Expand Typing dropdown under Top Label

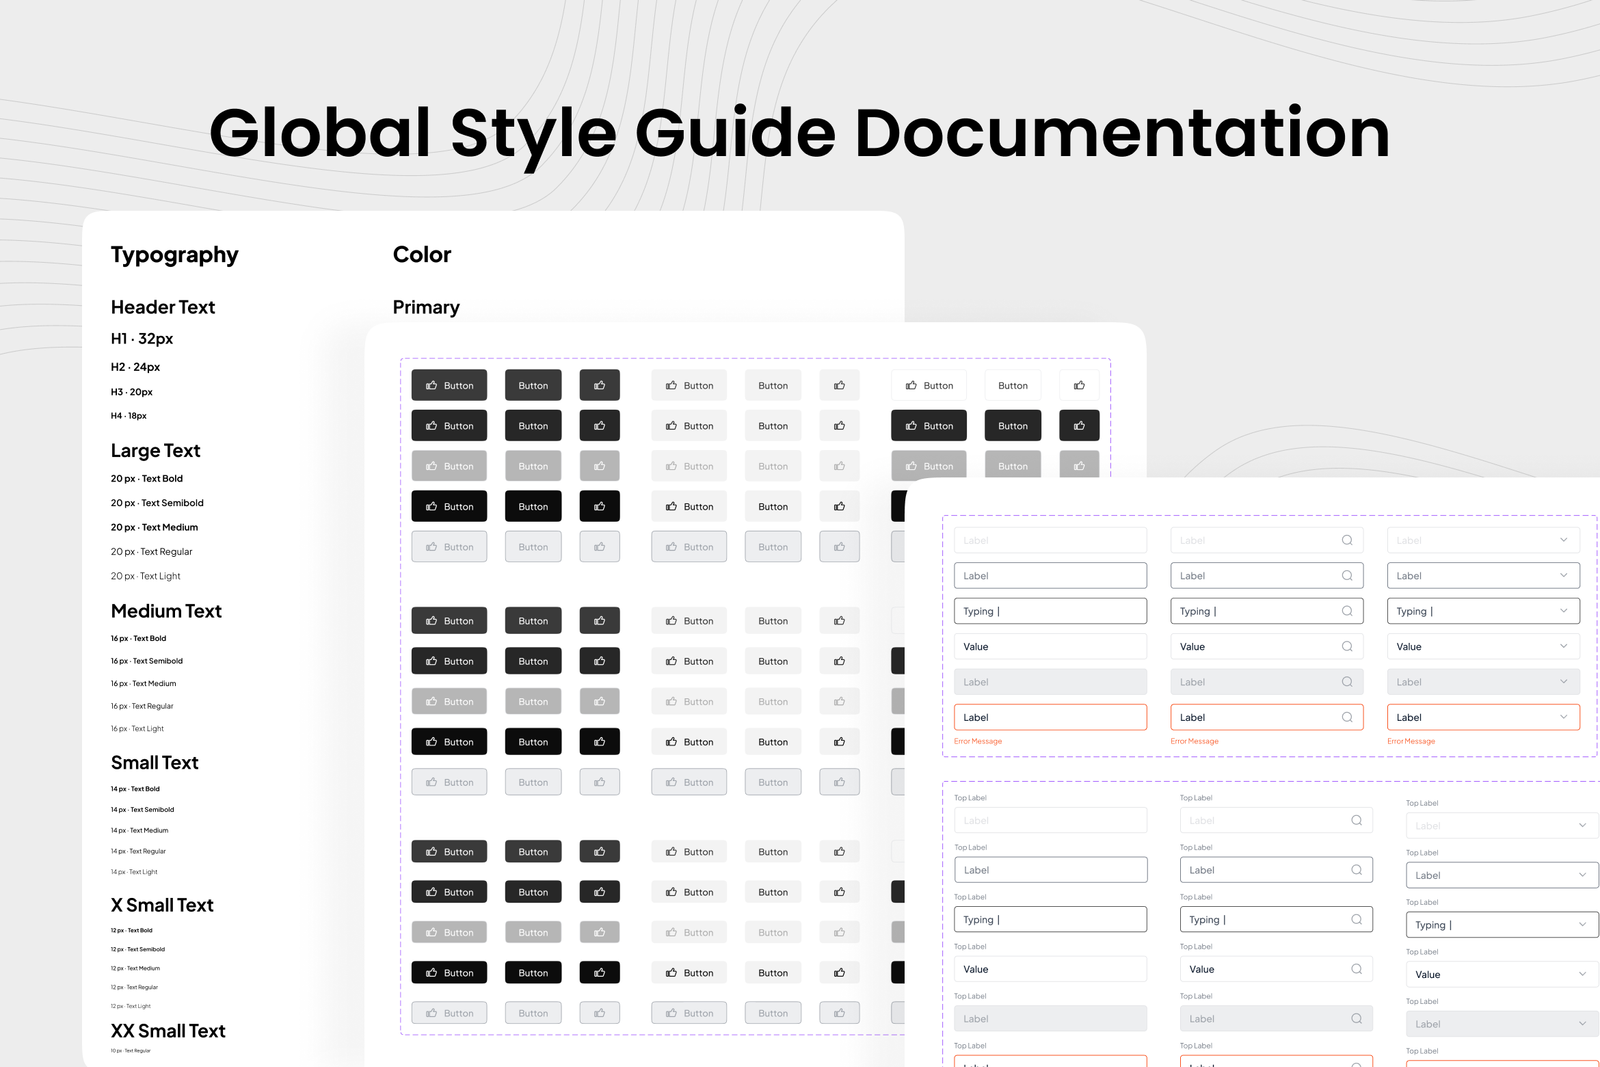tap(1502, 925)
